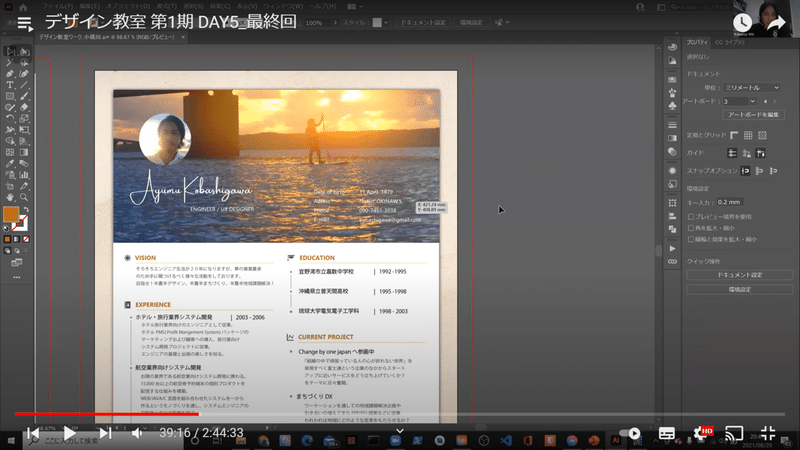800x450 pixels.
Task: Pick the Gradient tool
Action: click(24, 153)
